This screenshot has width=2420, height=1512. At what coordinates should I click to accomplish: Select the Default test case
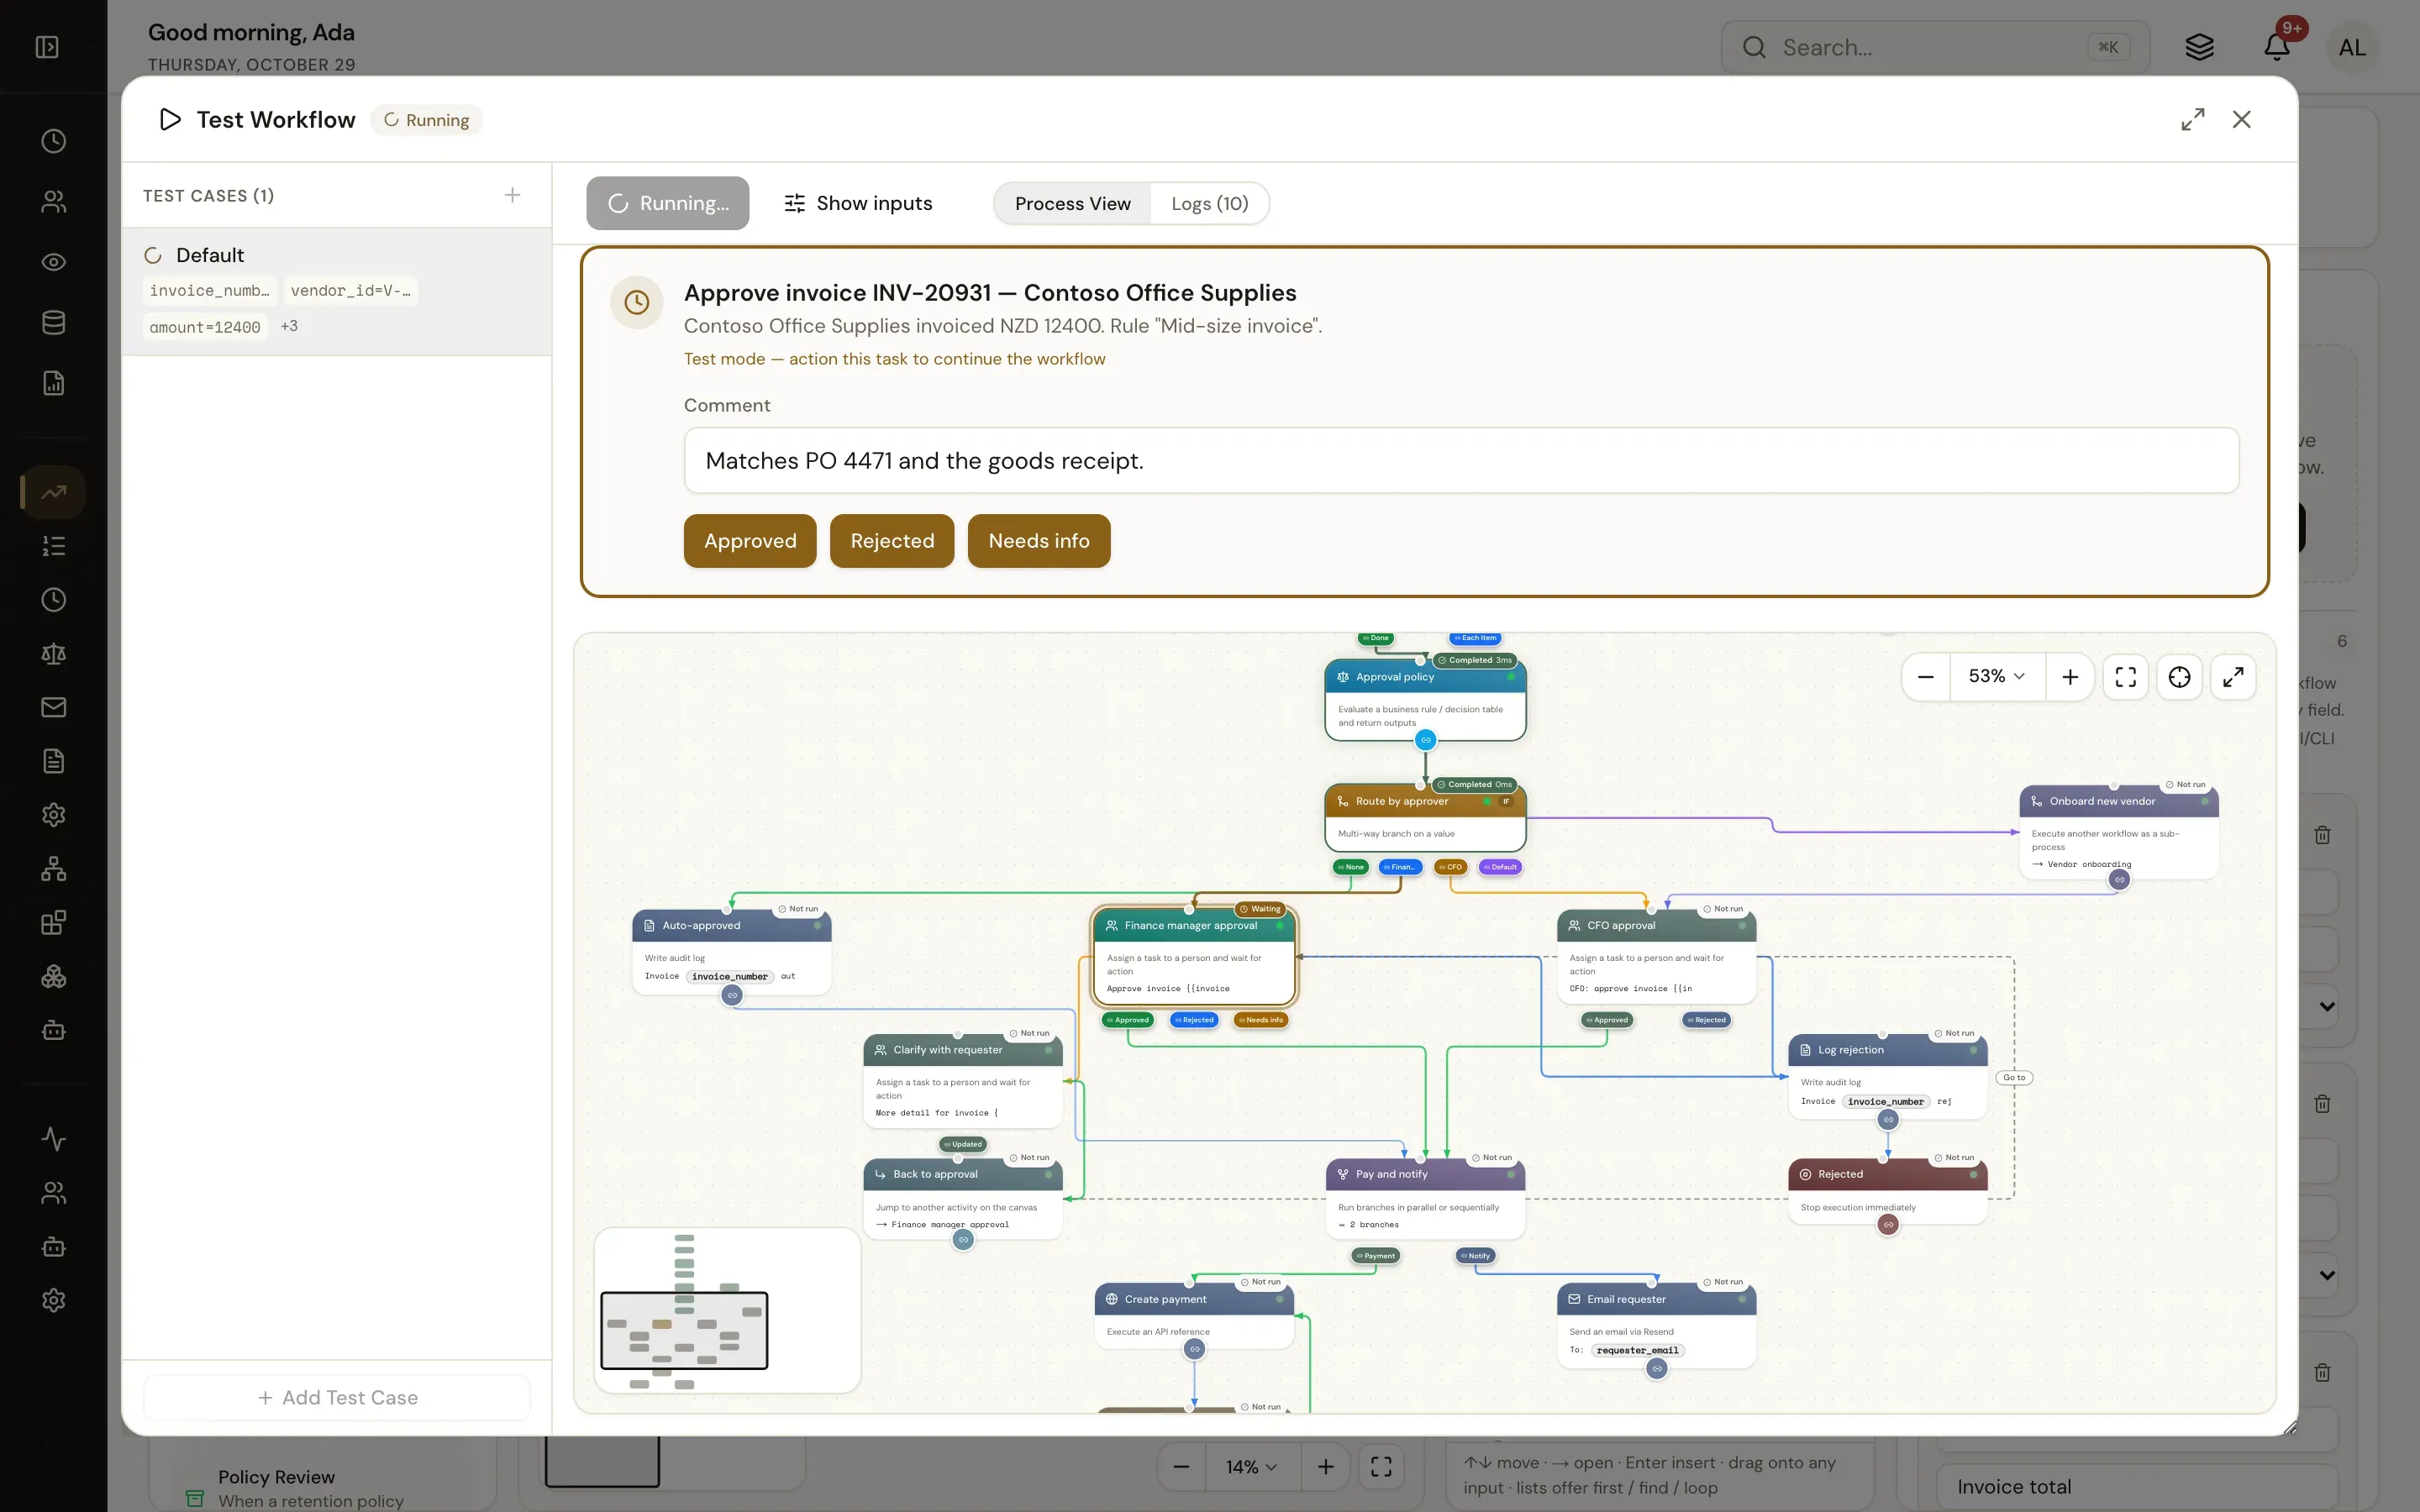336,291
